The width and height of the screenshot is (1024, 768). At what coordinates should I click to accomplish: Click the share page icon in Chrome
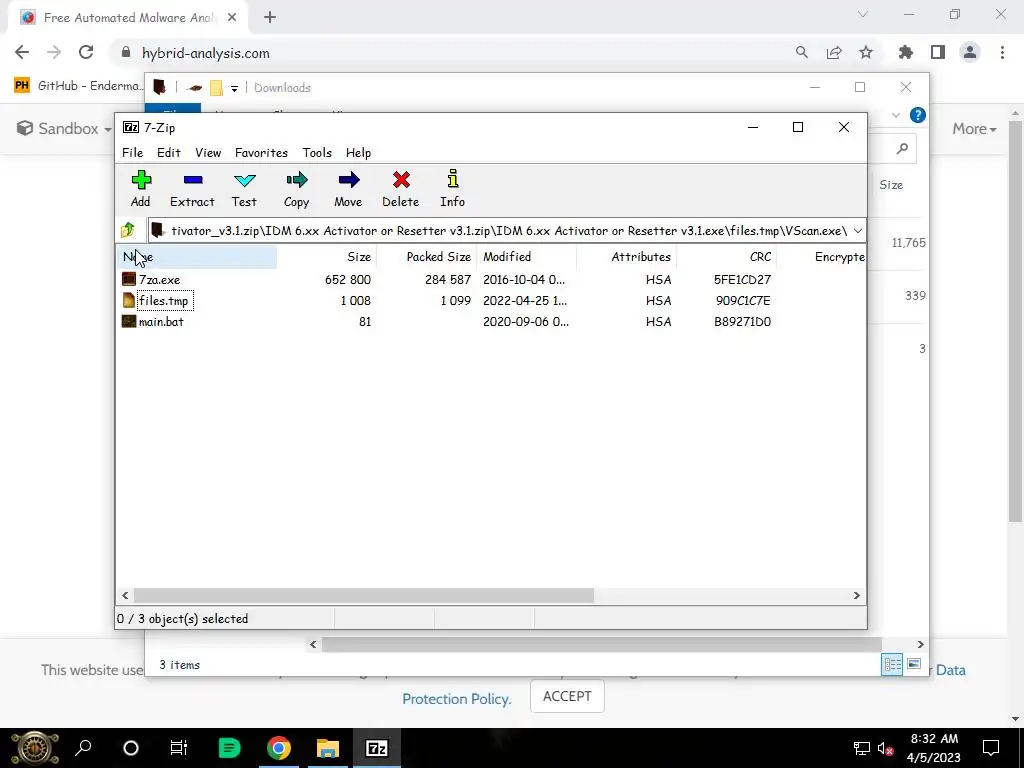(x=834, y=52)
